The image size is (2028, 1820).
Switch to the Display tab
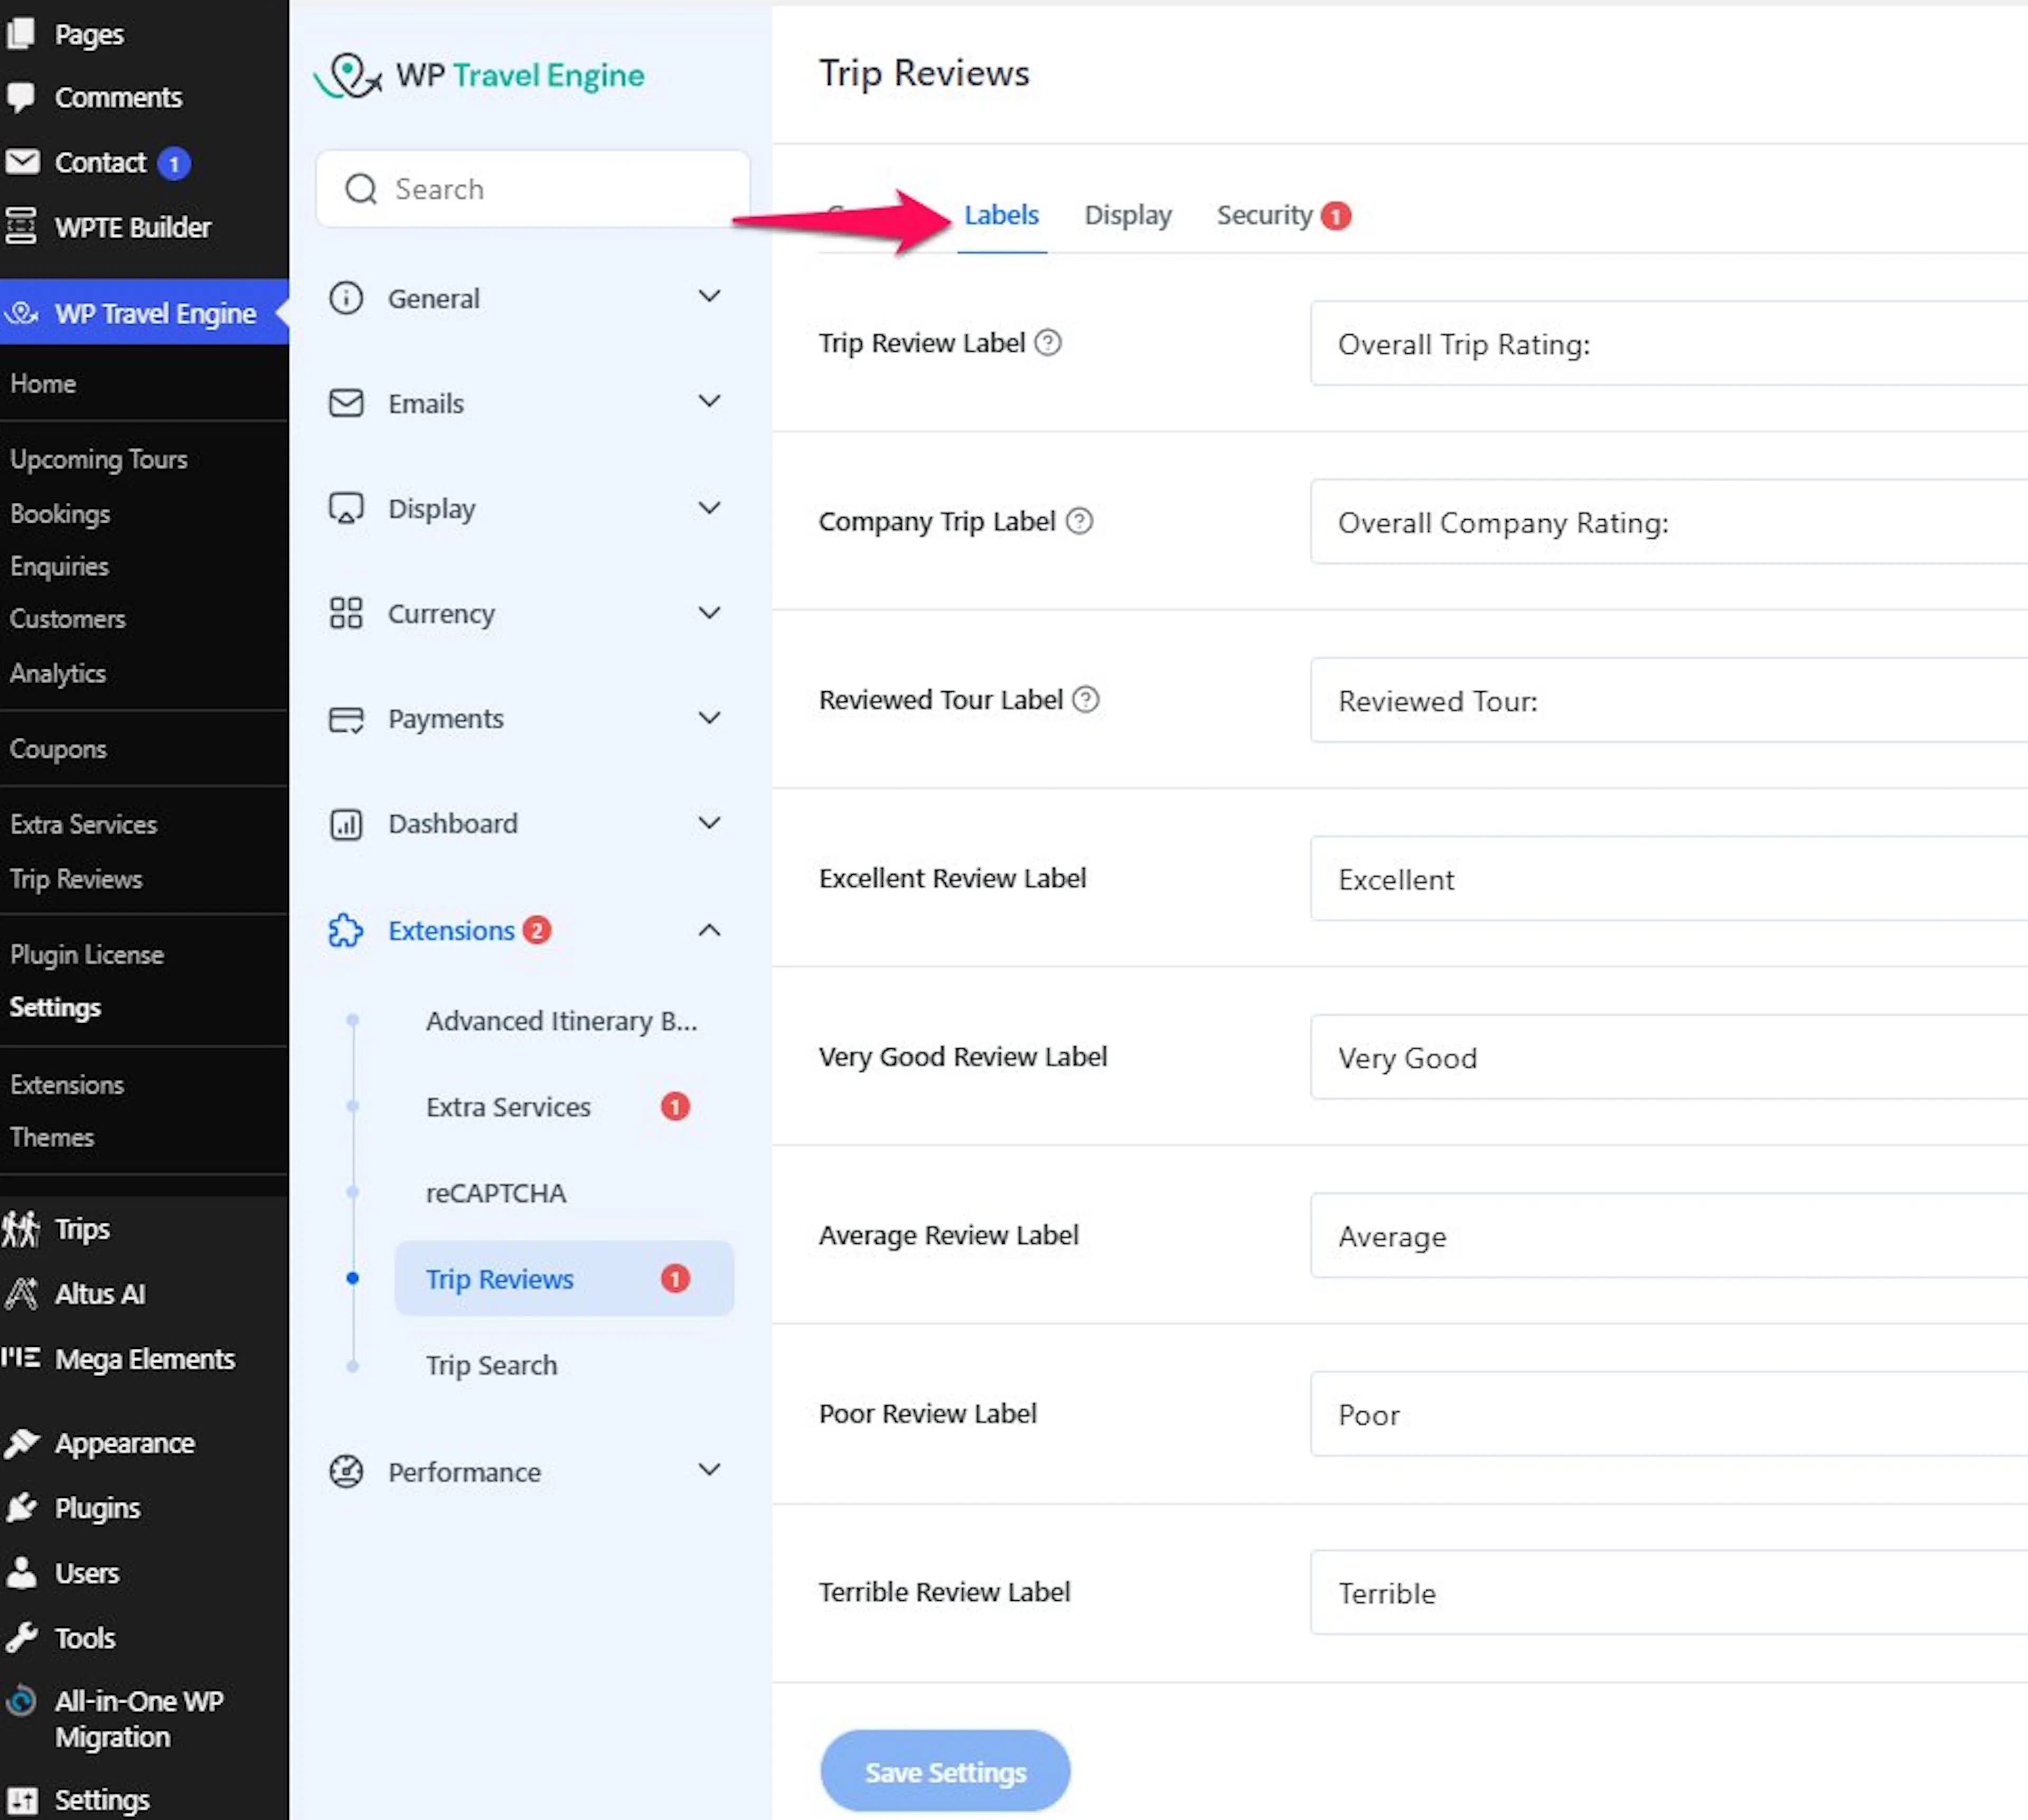pyautogui.click(x=1128, y=215)
